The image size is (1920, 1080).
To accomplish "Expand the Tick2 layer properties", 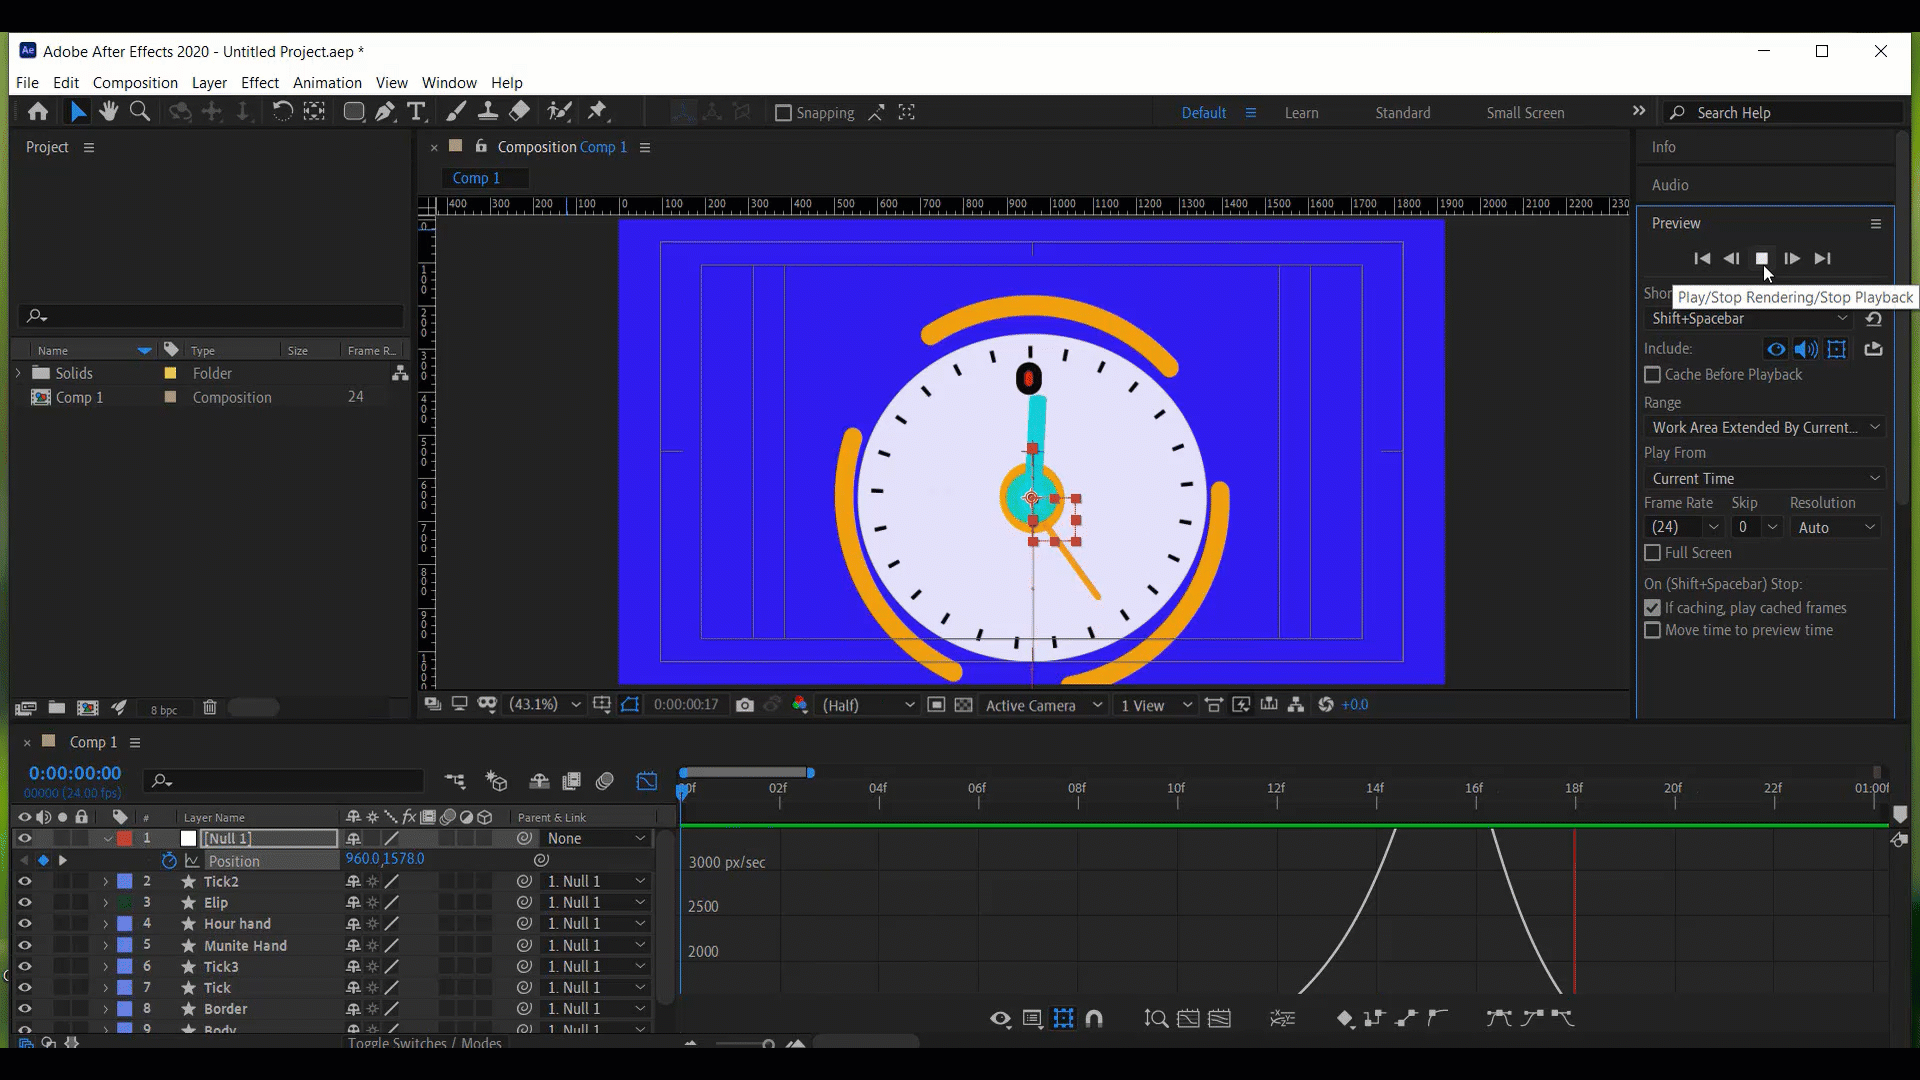I will [104, 881].
